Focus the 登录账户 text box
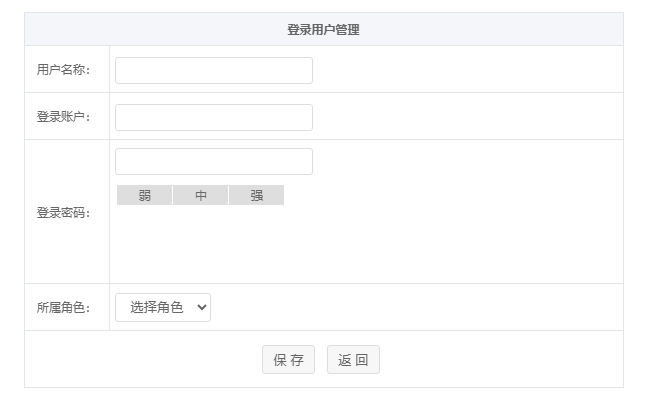Viewport: 651px width, 403px height. tap(213, 117)
